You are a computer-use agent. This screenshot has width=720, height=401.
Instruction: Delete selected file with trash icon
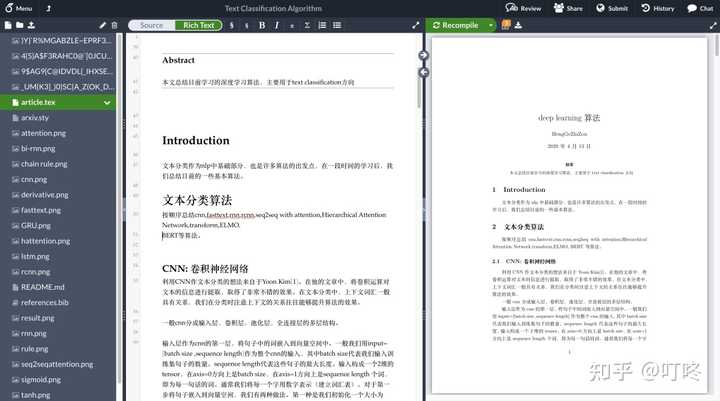point(114,25)
